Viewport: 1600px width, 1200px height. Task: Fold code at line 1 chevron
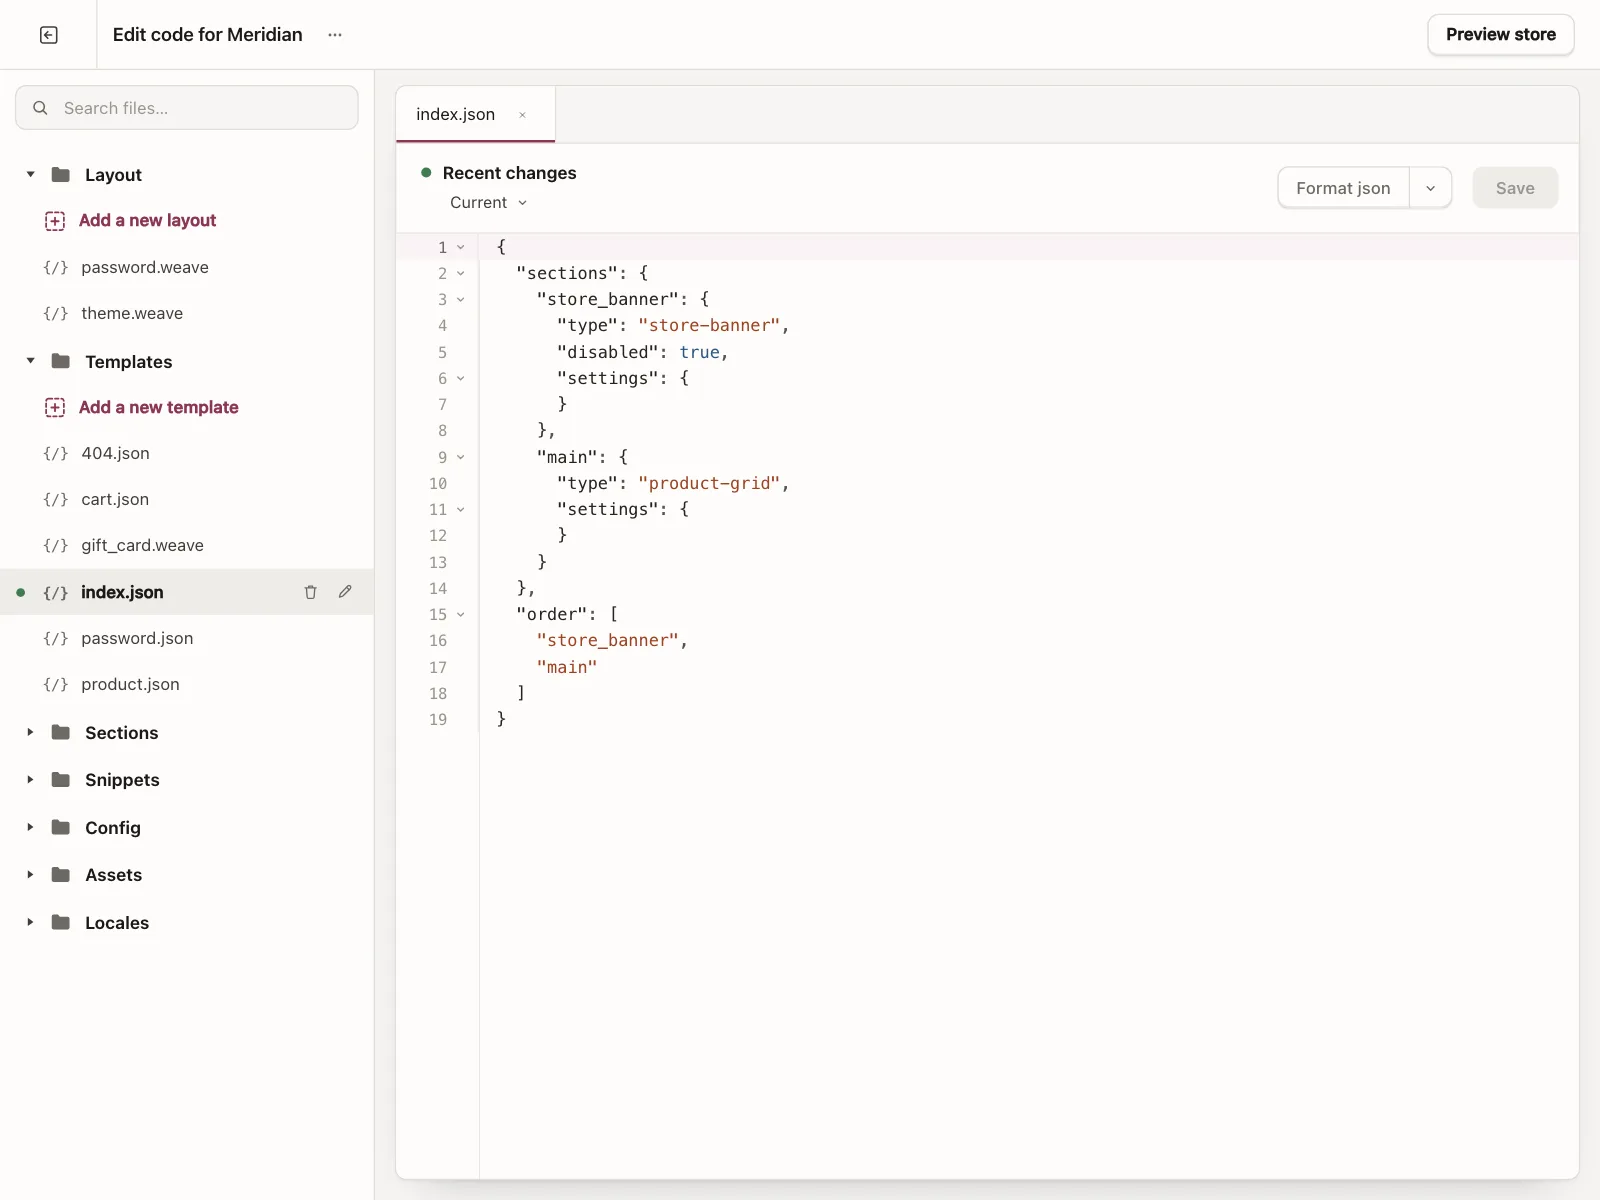tap(461, 247)
